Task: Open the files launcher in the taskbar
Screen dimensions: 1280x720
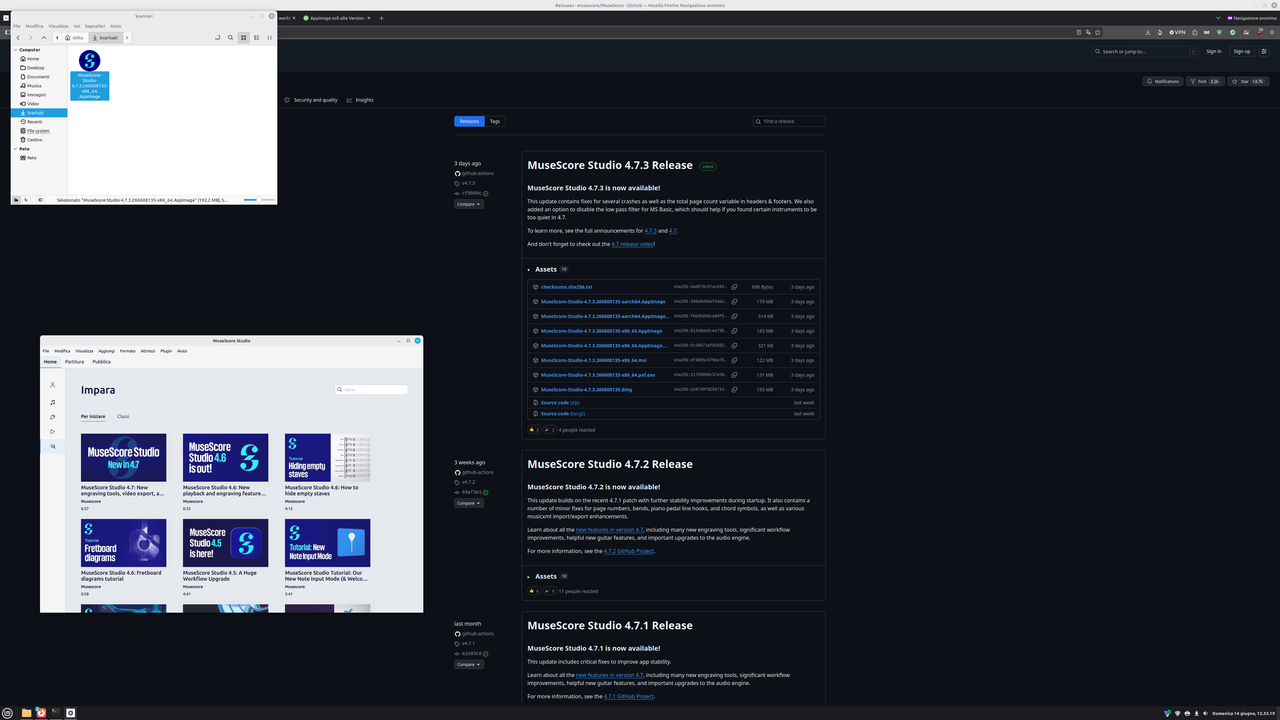Action: click(x=26, y=713)
